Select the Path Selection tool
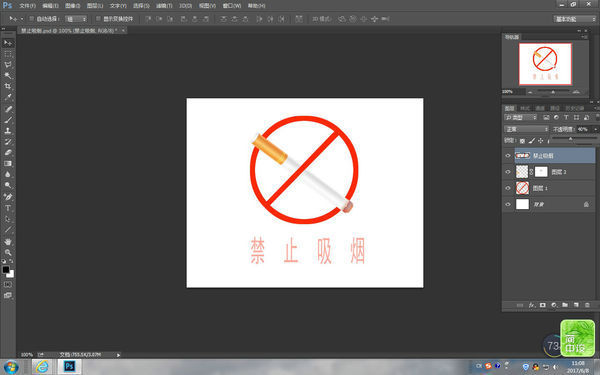 8,219
